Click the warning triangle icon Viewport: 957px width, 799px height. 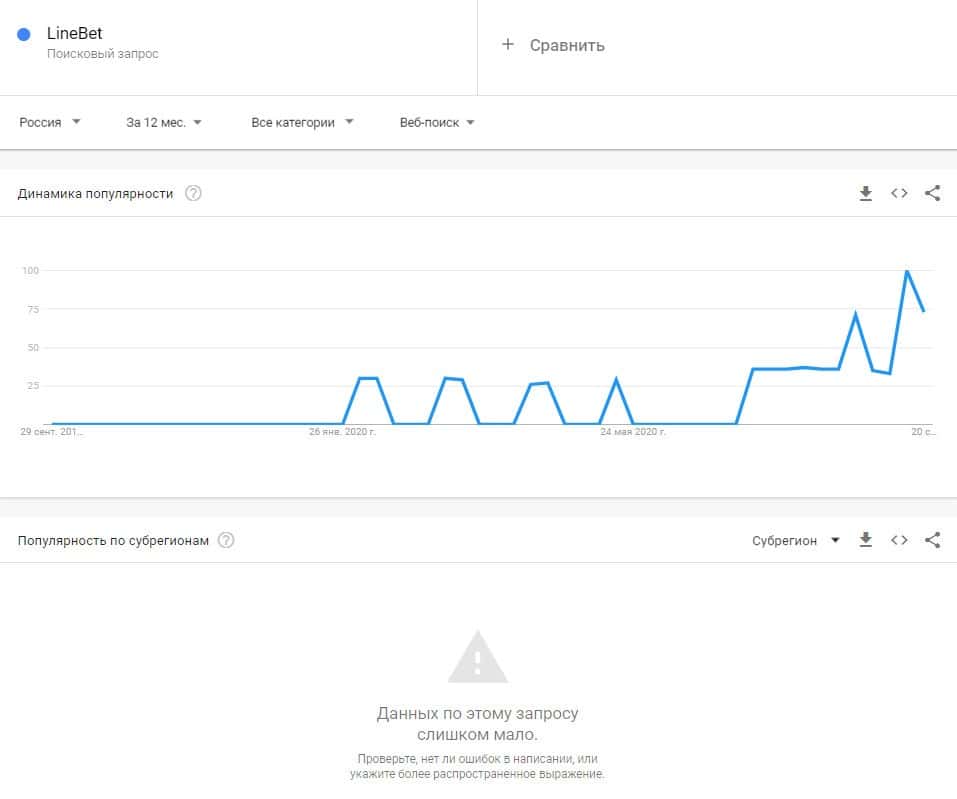coord(478,657)
